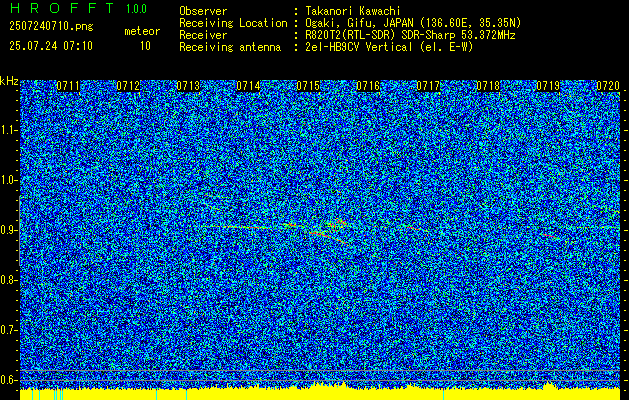Screen dimensions: 629x400
Task: Click the 'Receiving antenna' label
Action: click(230, 47)
